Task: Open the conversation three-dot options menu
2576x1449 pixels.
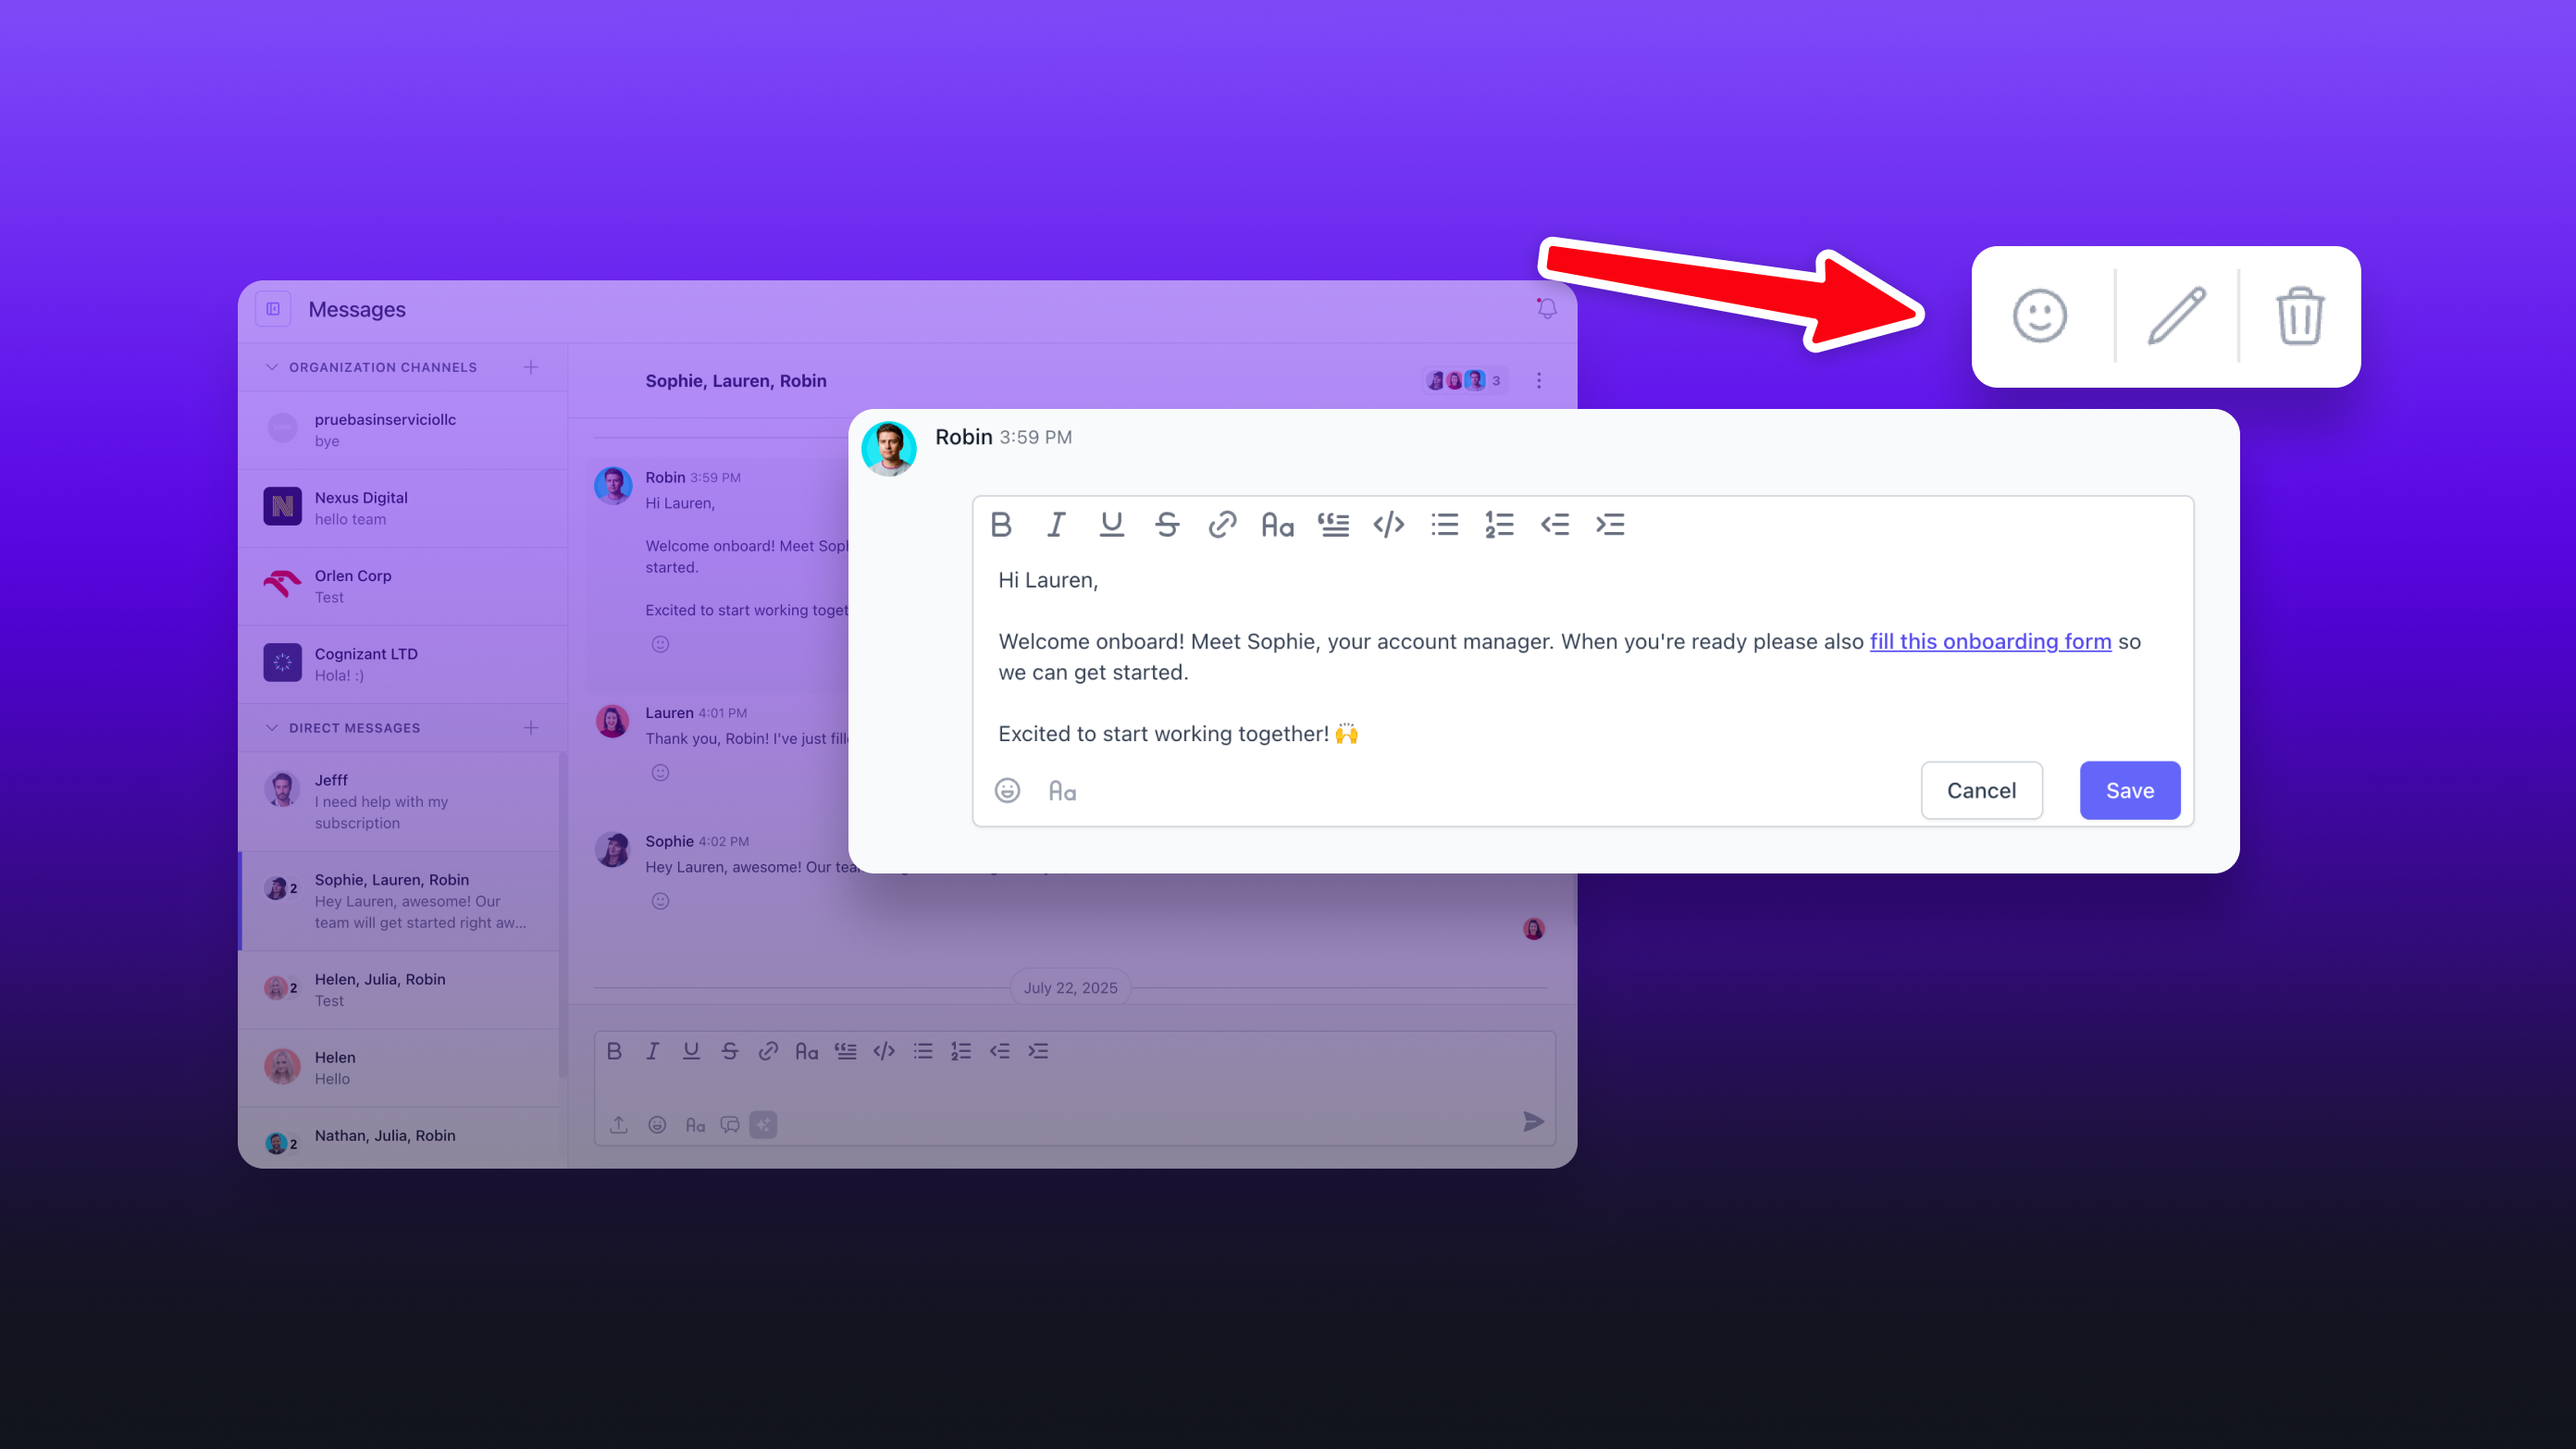Action: 1539,381
